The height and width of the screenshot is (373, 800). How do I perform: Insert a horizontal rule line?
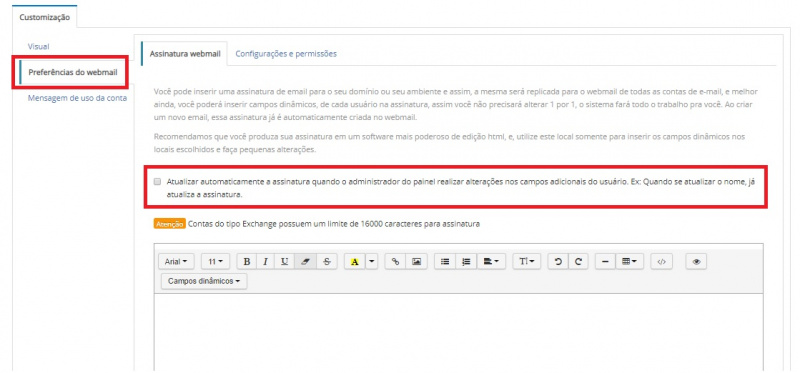point(605,261)
